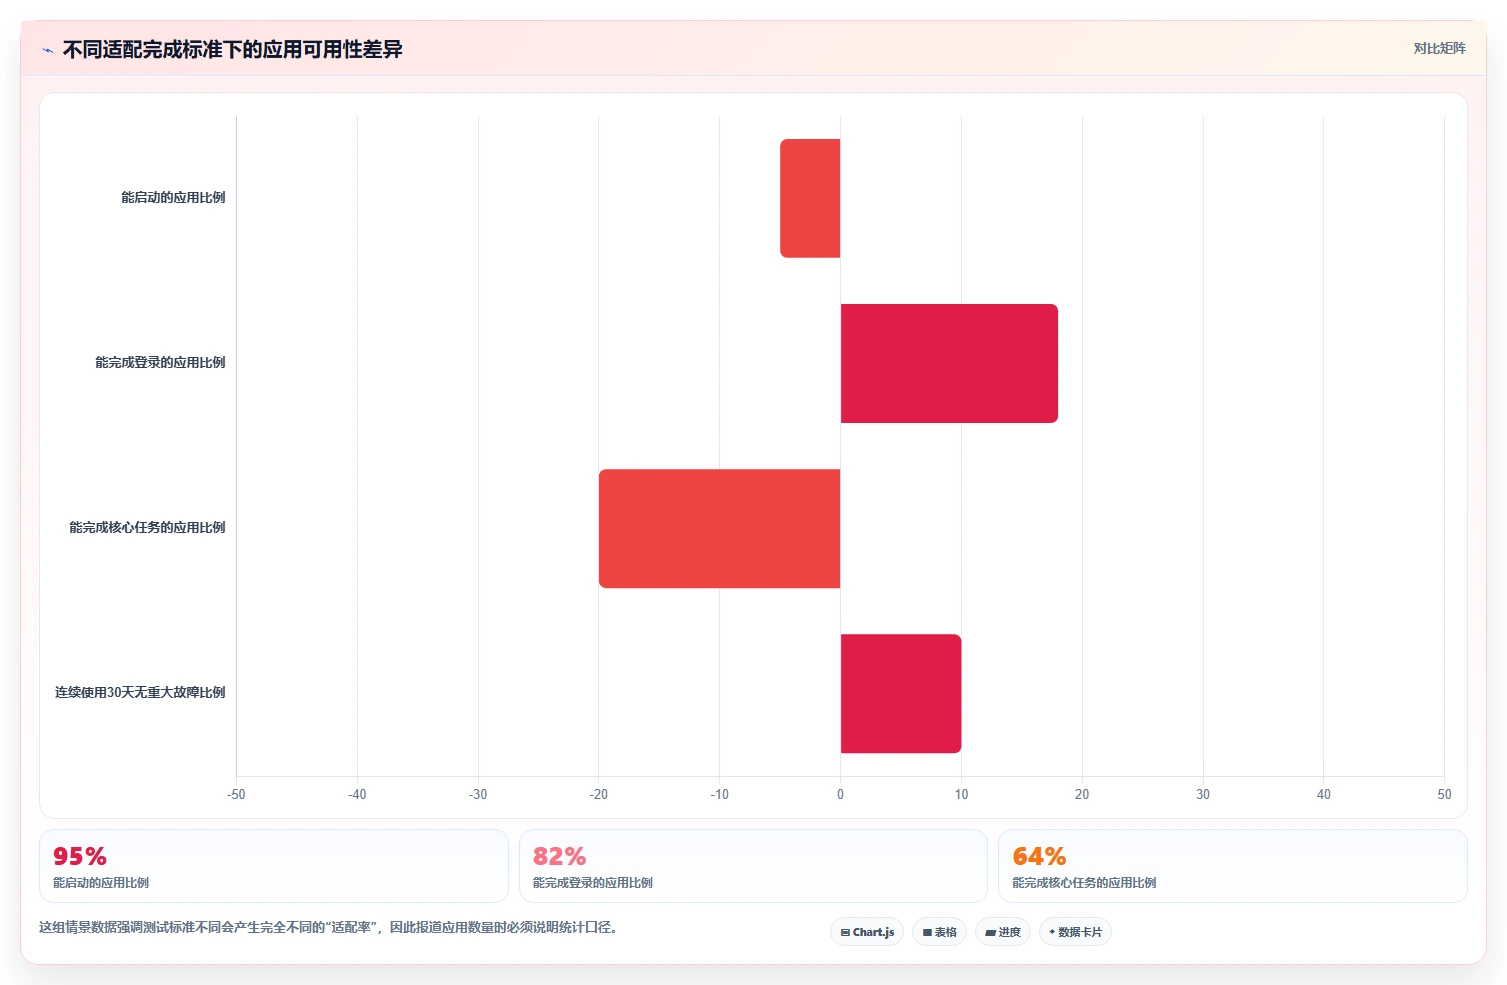The image size is (1507, 985).
Task: Click the x-axis tick label -40
Action: pos(357,795)
